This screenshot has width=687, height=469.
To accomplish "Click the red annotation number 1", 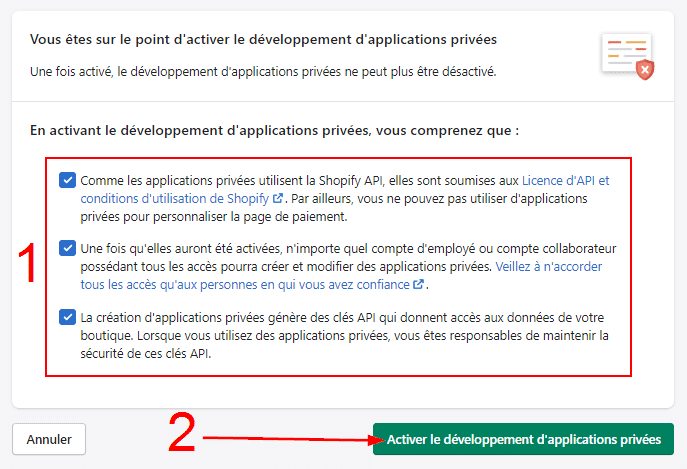I will coord(28,264).
